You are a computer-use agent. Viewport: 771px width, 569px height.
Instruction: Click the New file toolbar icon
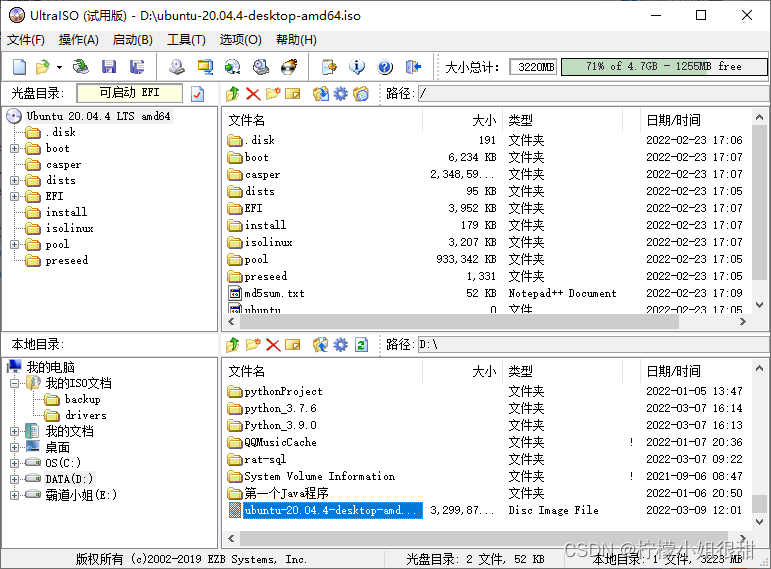pyautogui.click(x=19, y=66)
